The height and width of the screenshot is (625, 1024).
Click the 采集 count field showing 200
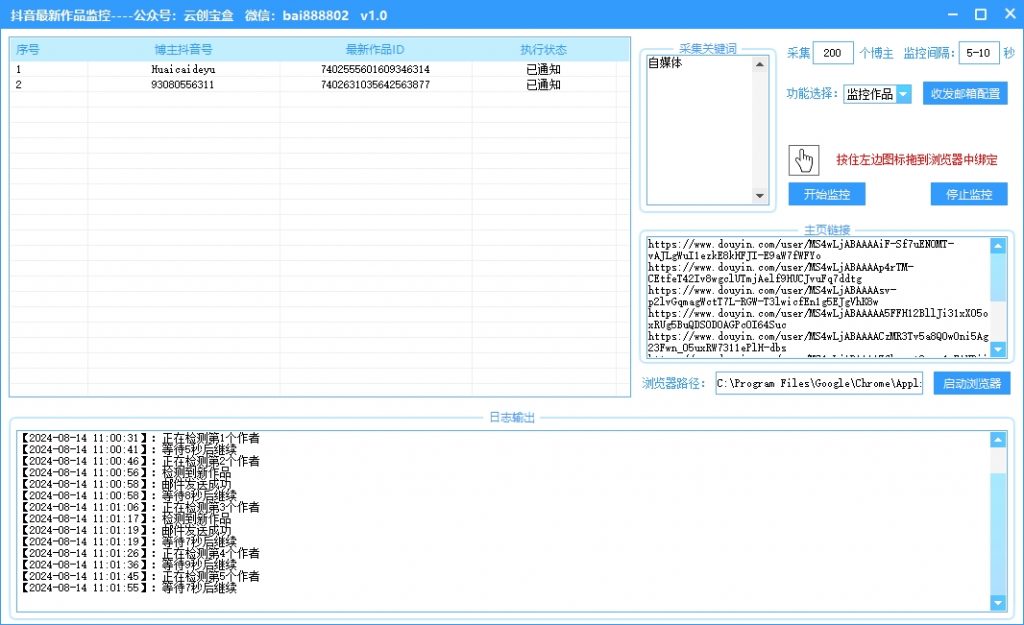(832, 54)
